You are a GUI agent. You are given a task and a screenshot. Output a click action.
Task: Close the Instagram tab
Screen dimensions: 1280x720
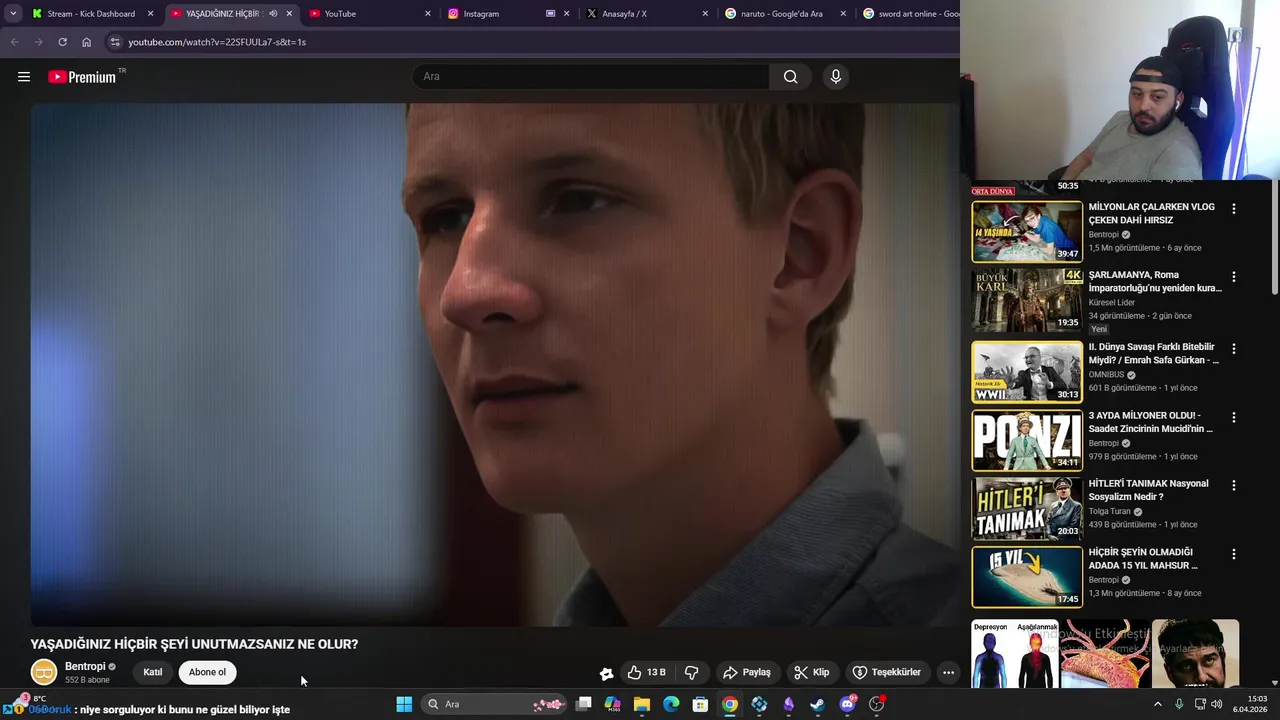(567, 14)
